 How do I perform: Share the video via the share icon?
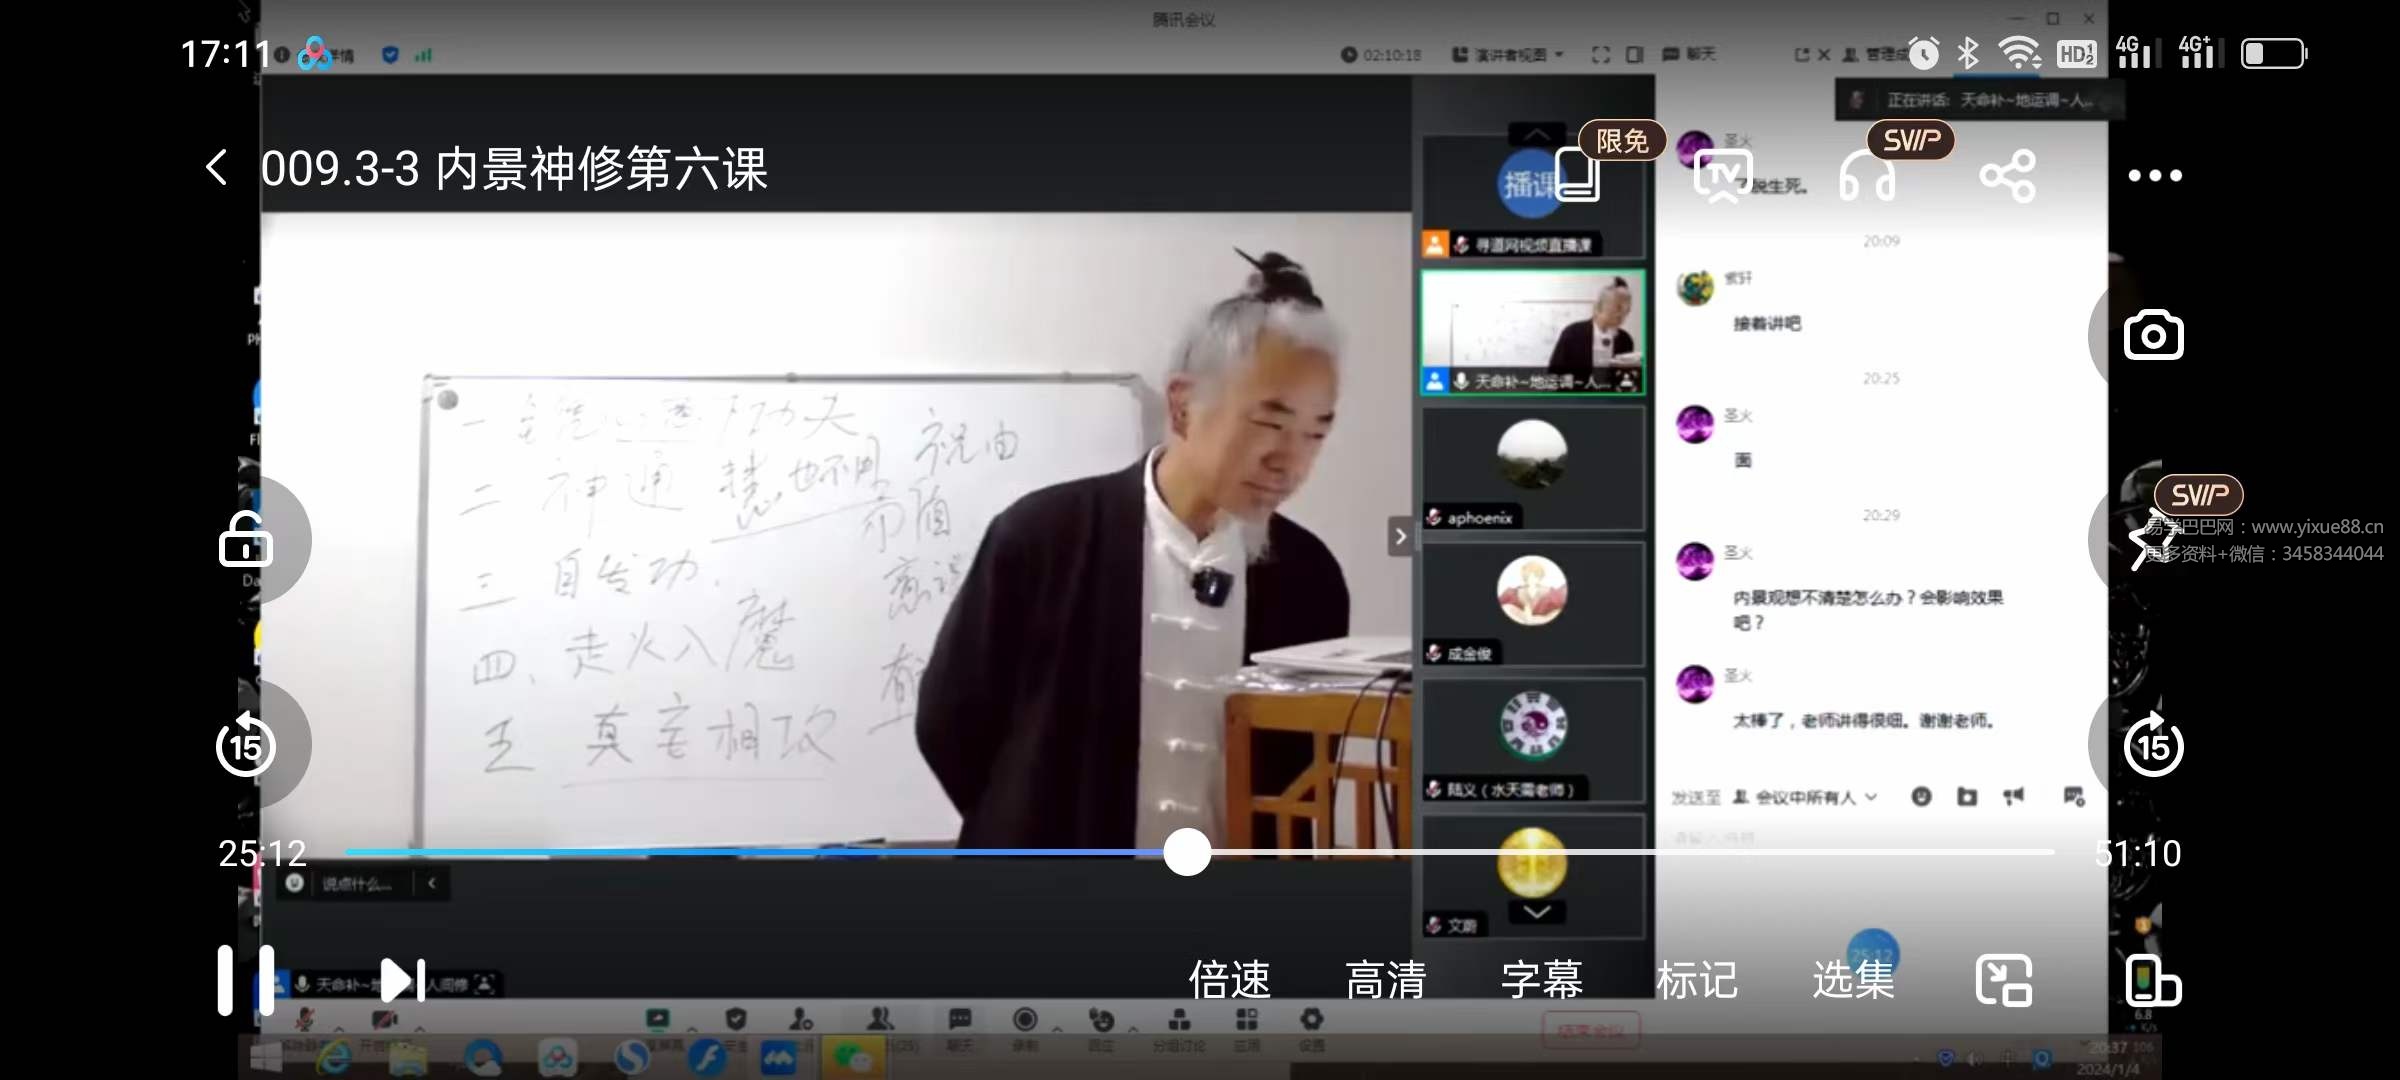coord(2008,175)
